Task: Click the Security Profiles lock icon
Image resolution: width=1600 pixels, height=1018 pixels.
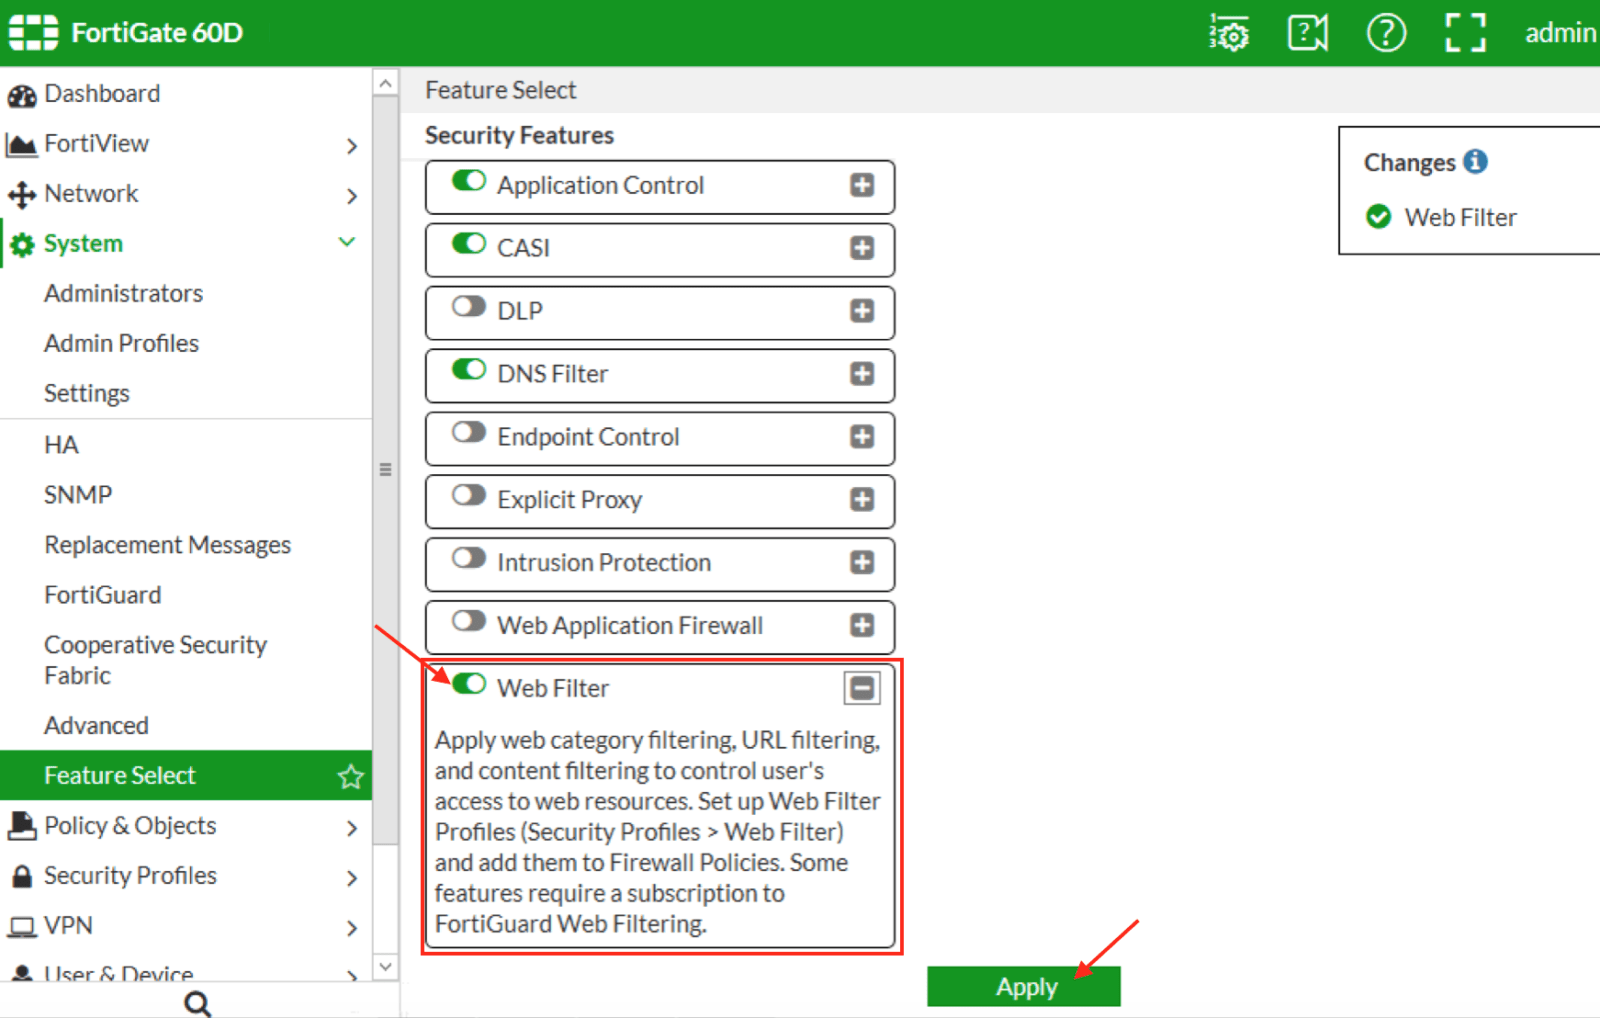Action: pyautogui.click(x=22, y=876)
